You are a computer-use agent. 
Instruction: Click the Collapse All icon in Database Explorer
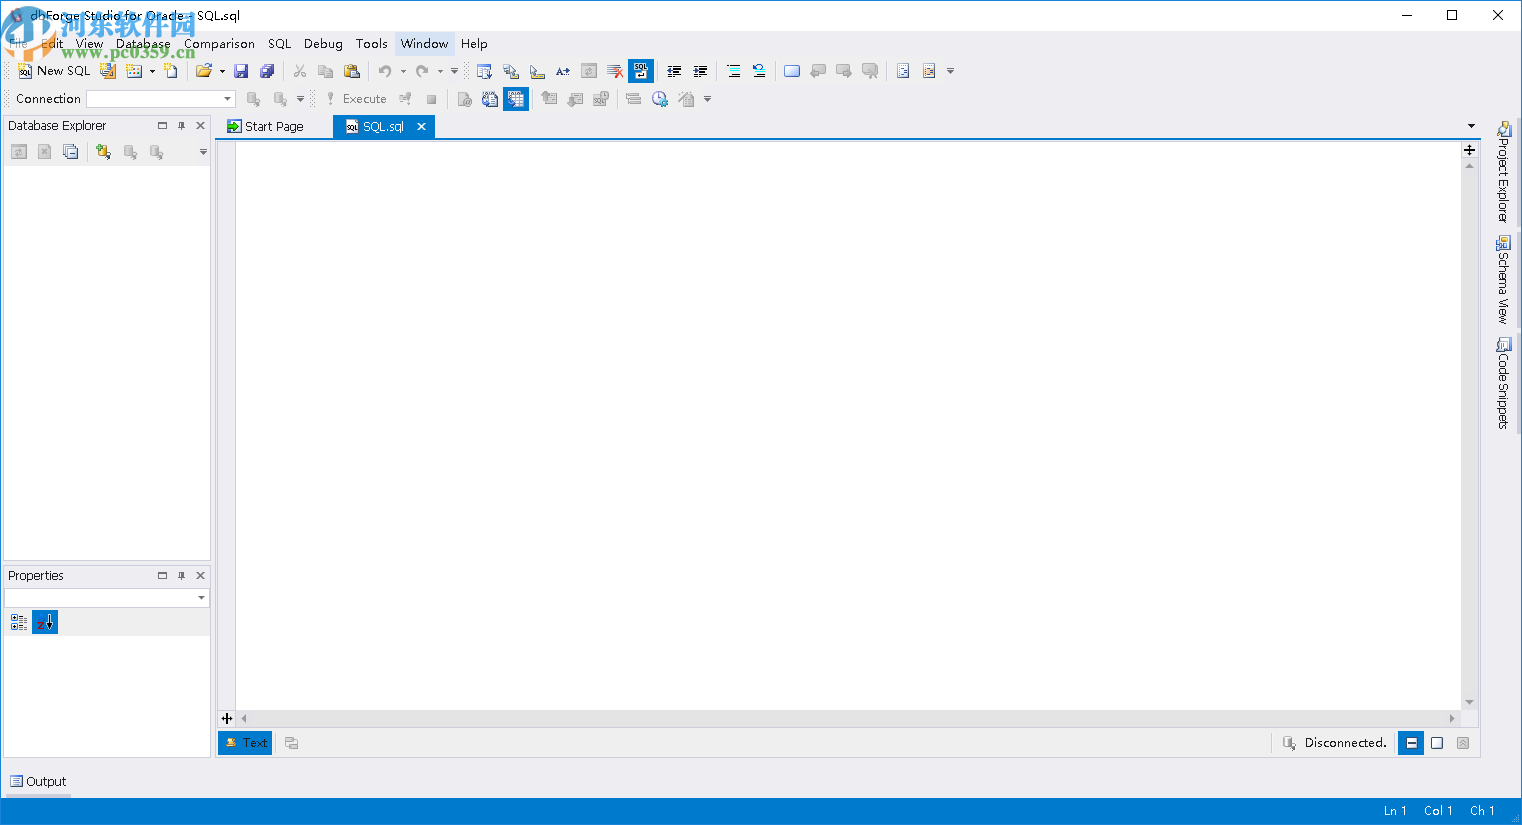pyautogui.click(x=70, y=151)
